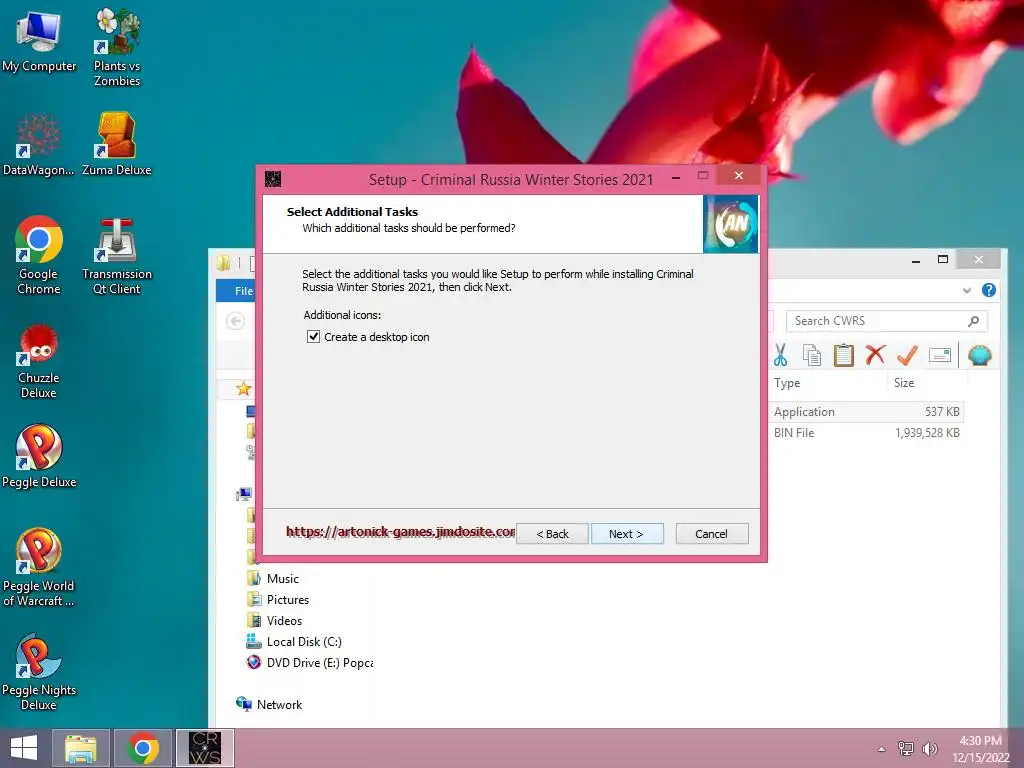
Task: Open File Explorer from the taskbar
Action: (x=80, y=748)
